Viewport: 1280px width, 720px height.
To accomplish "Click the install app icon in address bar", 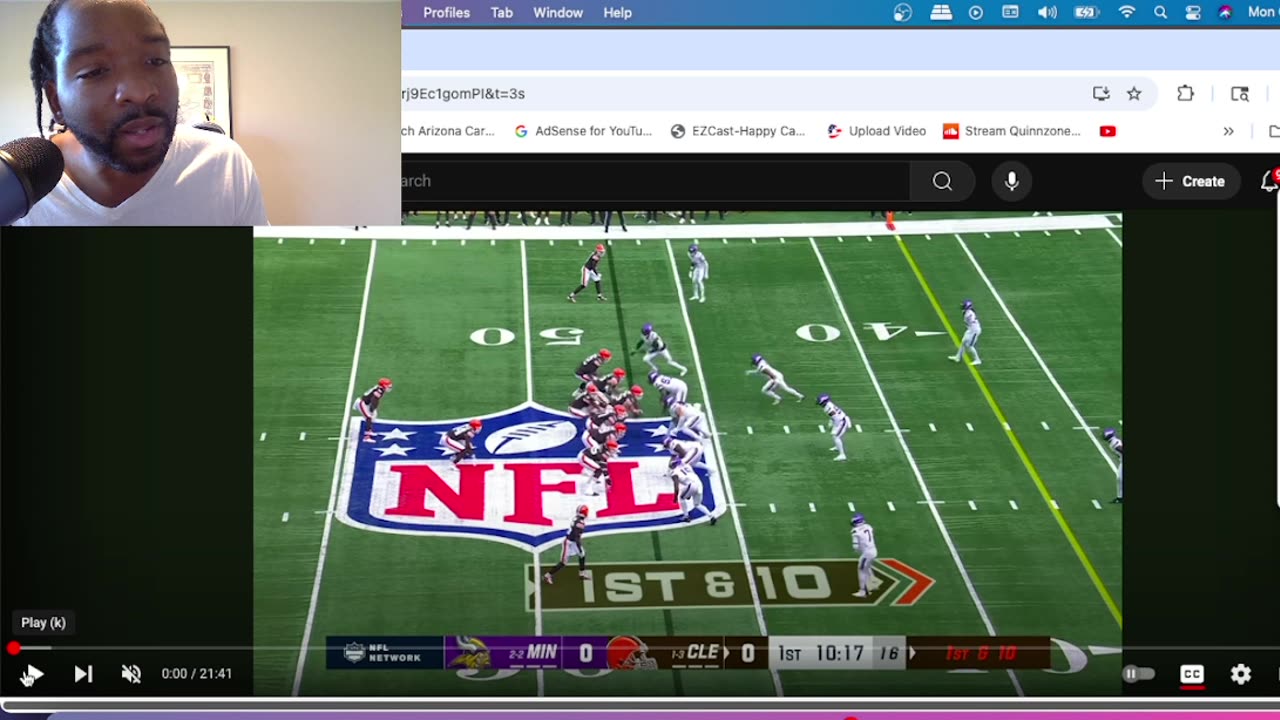I will (1101, 93).
